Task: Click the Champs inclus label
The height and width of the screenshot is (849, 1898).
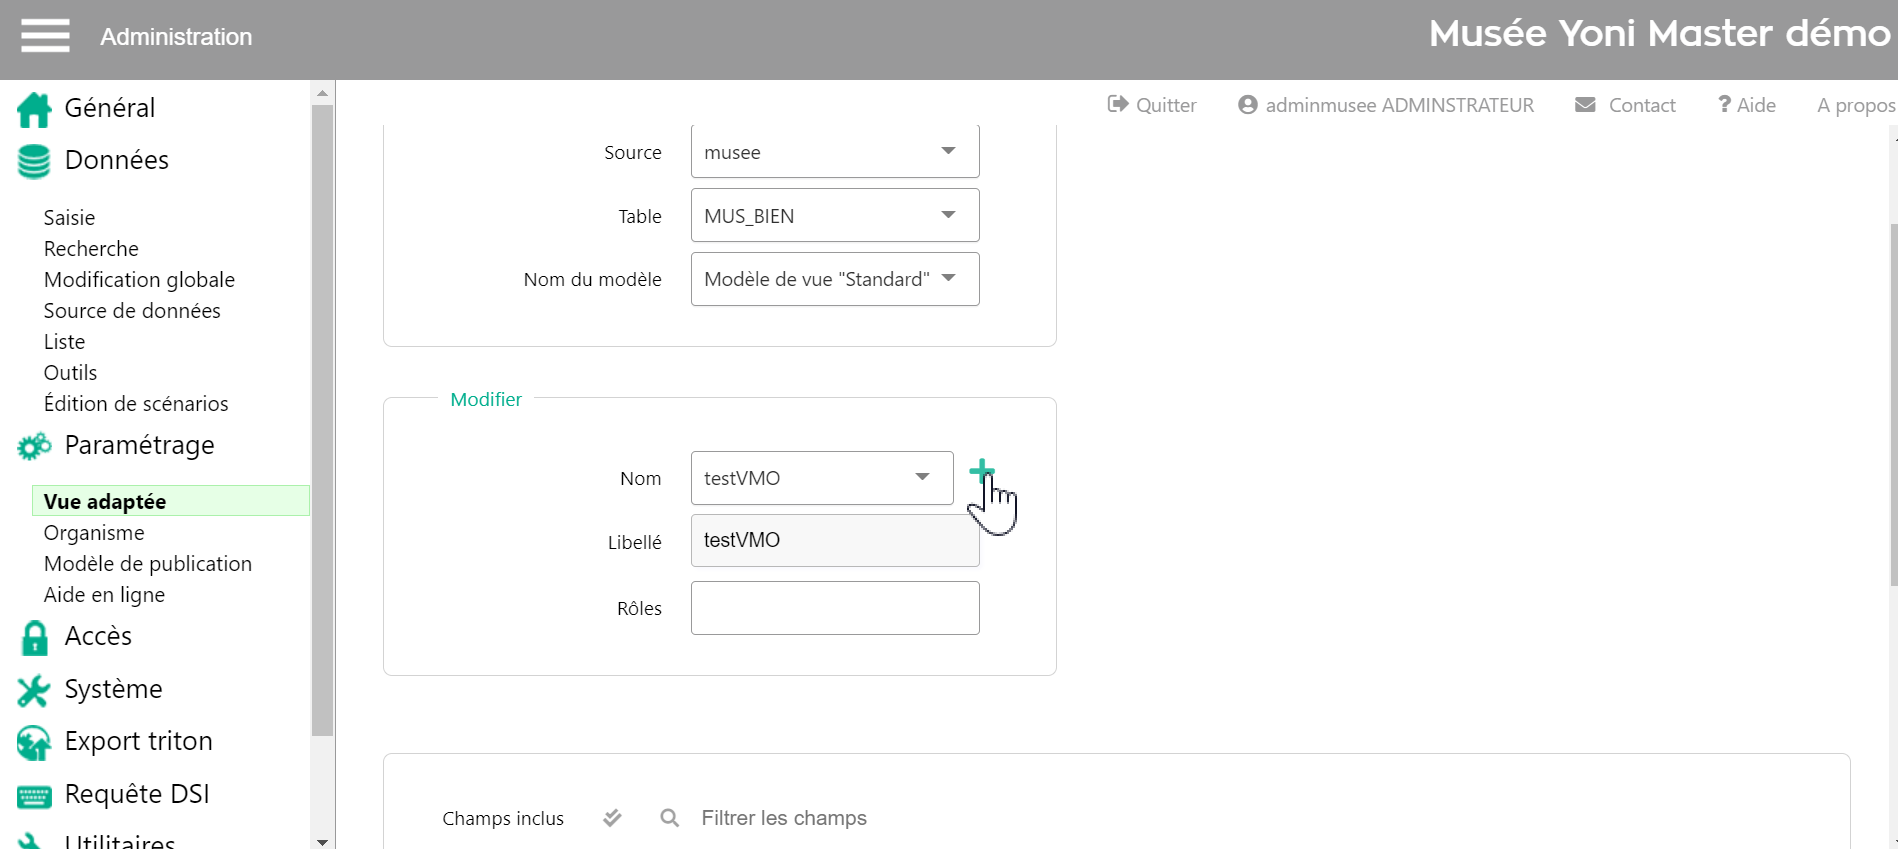Action: coord(503,818)
